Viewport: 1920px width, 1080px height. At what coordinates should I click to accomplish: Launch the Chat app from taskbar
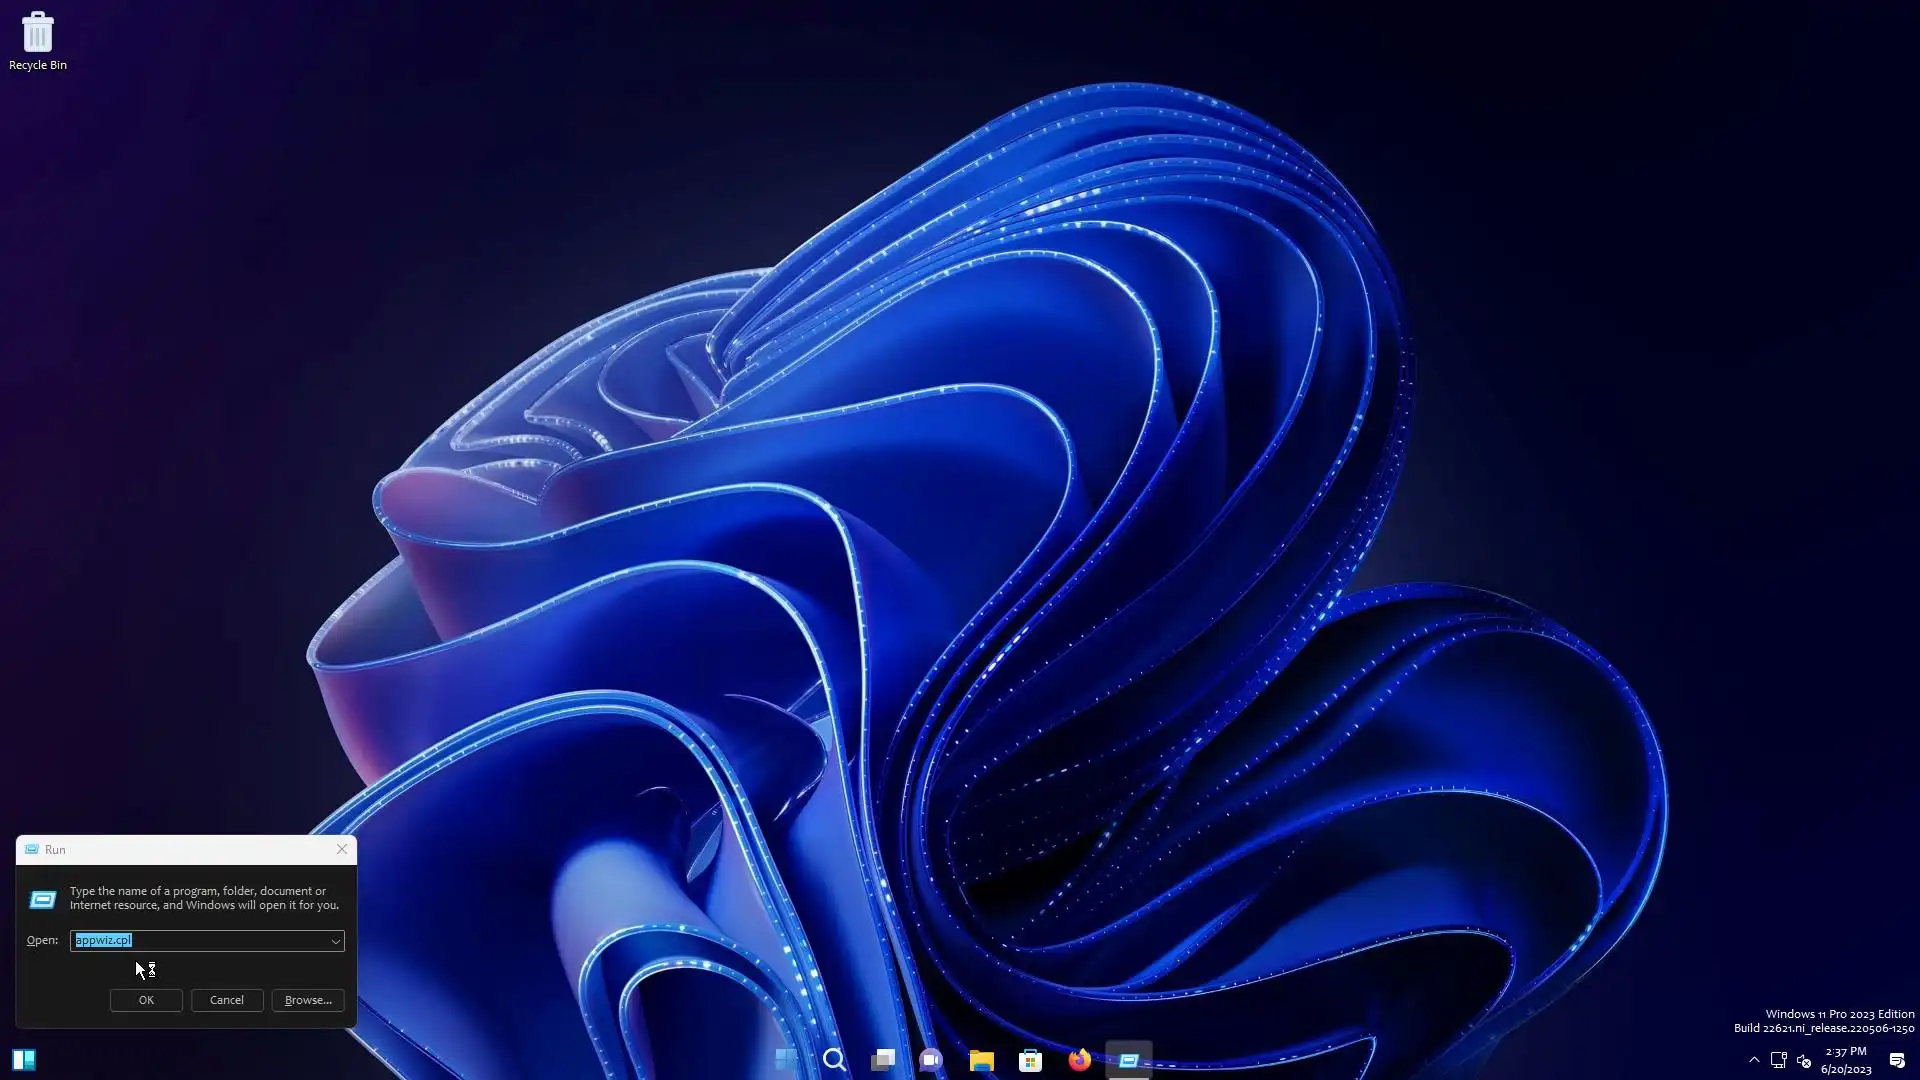[x=931, y=1060]
